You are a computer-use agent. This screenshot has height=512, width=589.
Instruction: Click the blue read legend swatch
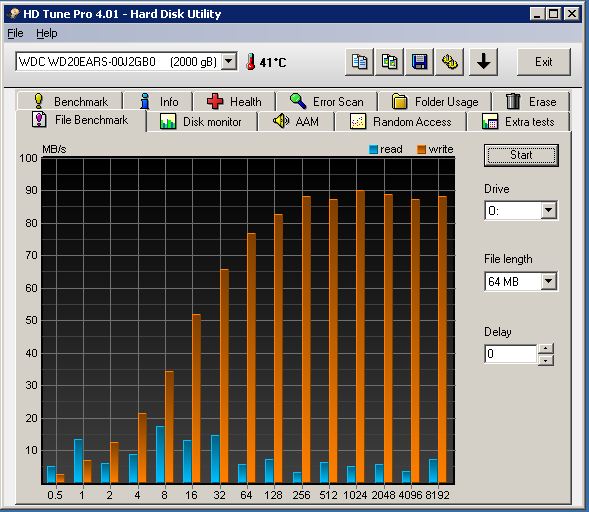[373, 150]
